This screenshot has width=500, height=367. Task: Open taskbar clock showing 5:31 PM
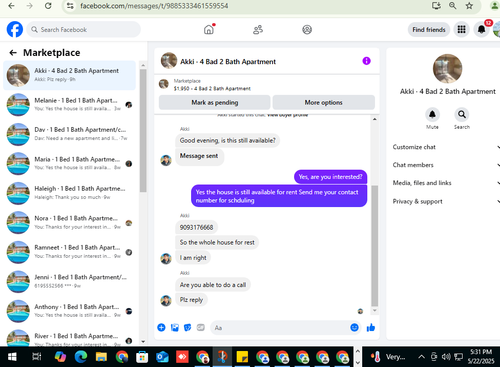(x=481, y=356)
